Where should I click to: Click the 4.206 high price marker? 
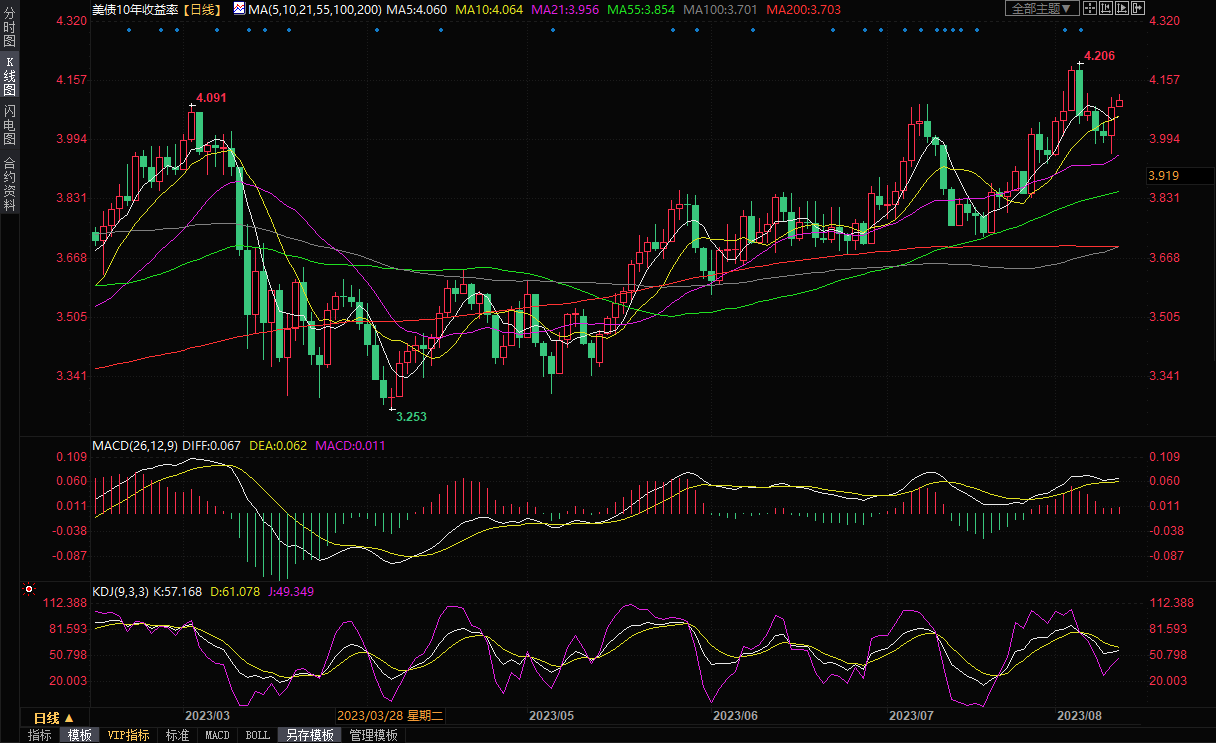pyautogui.click(x=1099, y=56)
